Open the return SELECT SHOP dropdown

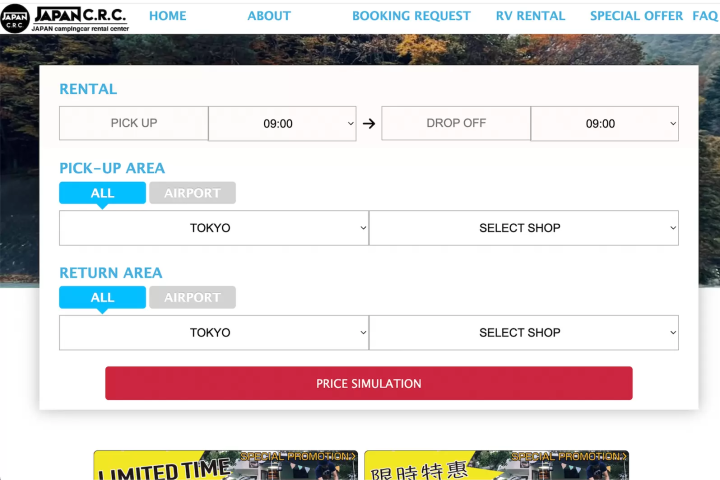tap(524, 333)
